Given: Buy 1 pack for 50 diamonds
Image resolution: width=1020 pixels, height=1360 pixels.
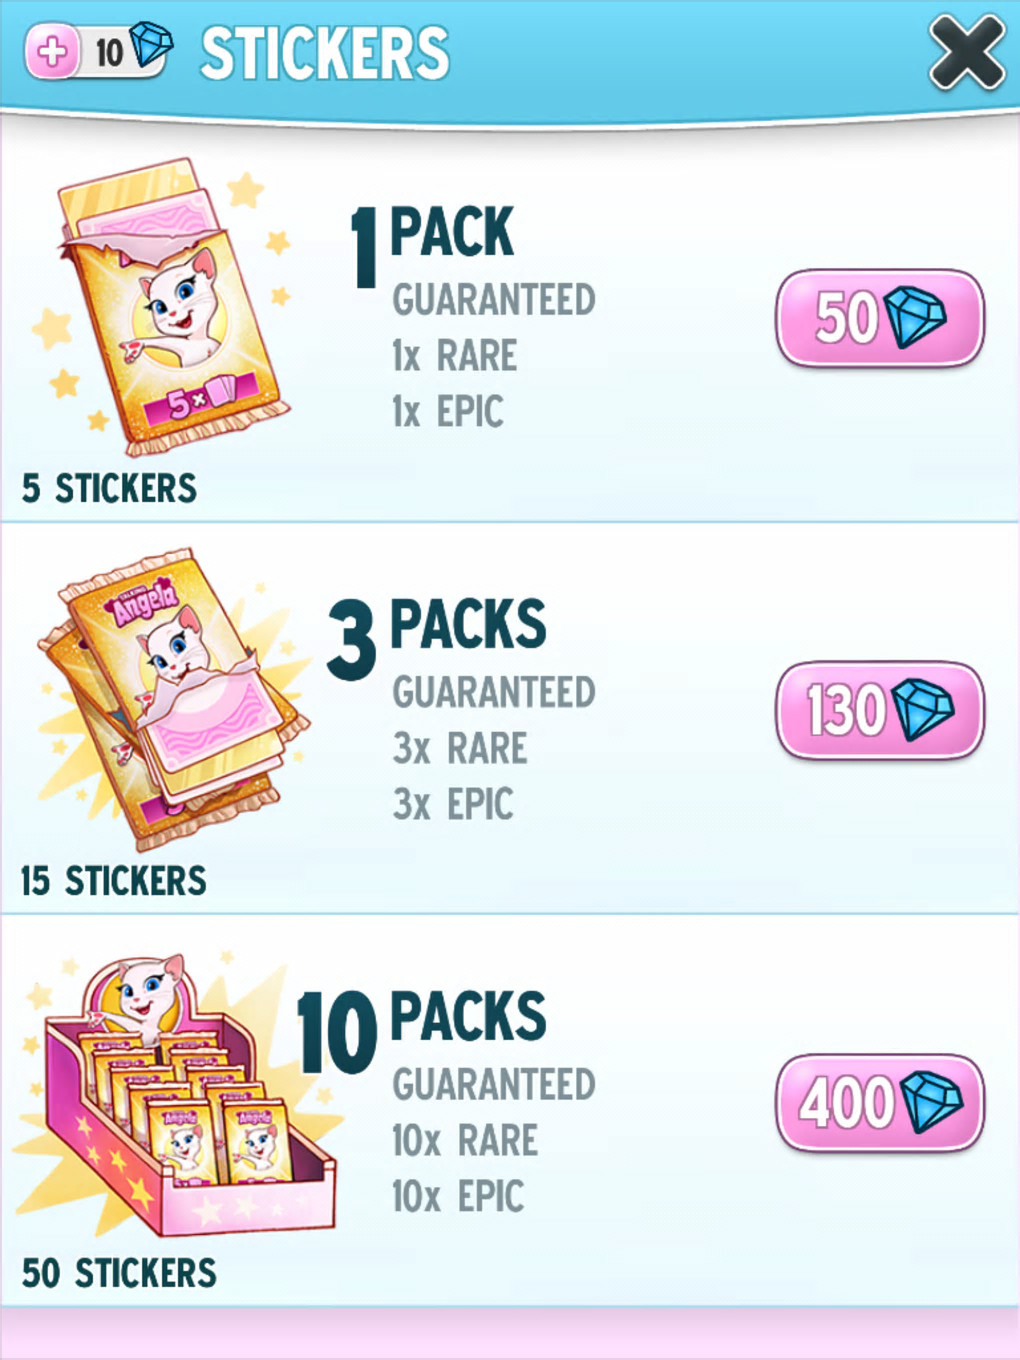Looking at the screenshot, I should (880, 318).
